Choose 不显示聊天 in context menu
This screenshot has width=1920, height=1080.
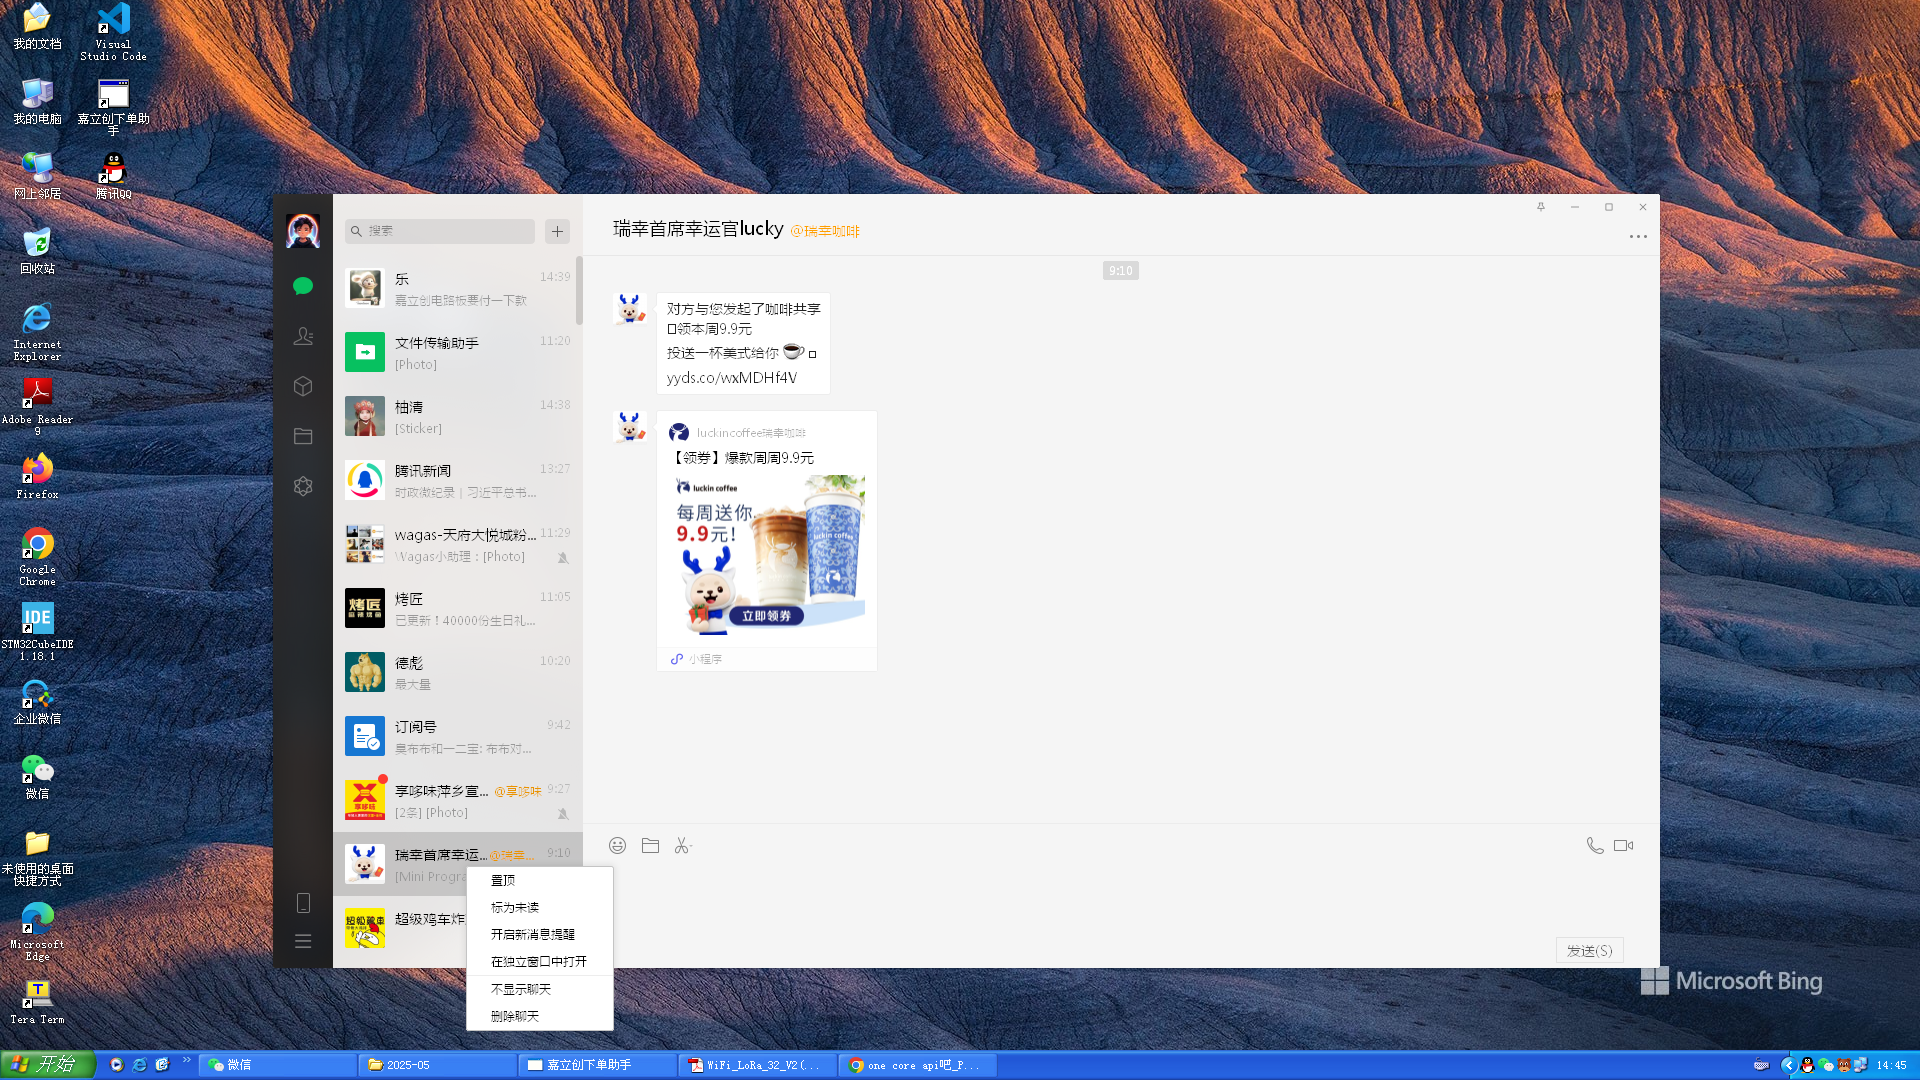coord(540,989)
